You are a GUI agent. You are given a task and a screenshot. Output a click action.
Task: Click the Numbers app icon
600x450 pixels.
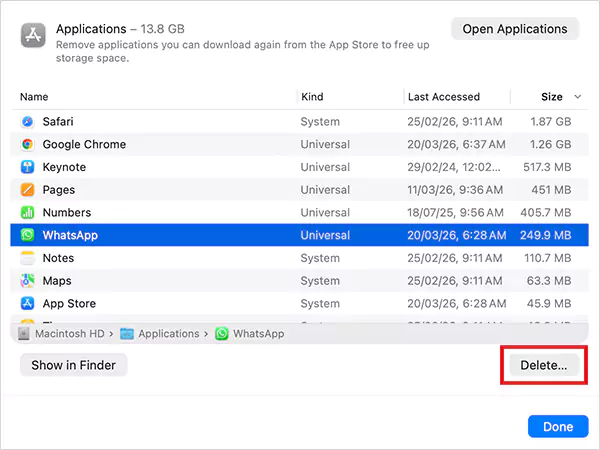tap(27, 212)
